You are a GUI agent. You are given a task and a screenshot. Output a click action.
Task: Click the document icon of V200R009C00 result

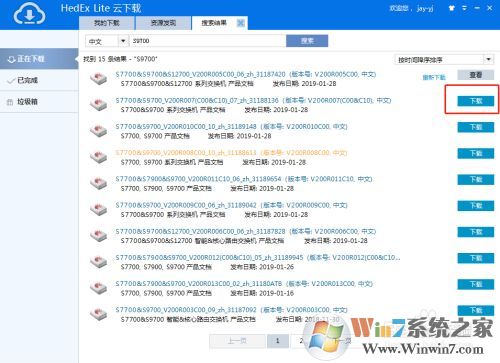click(x=99, y=209)
